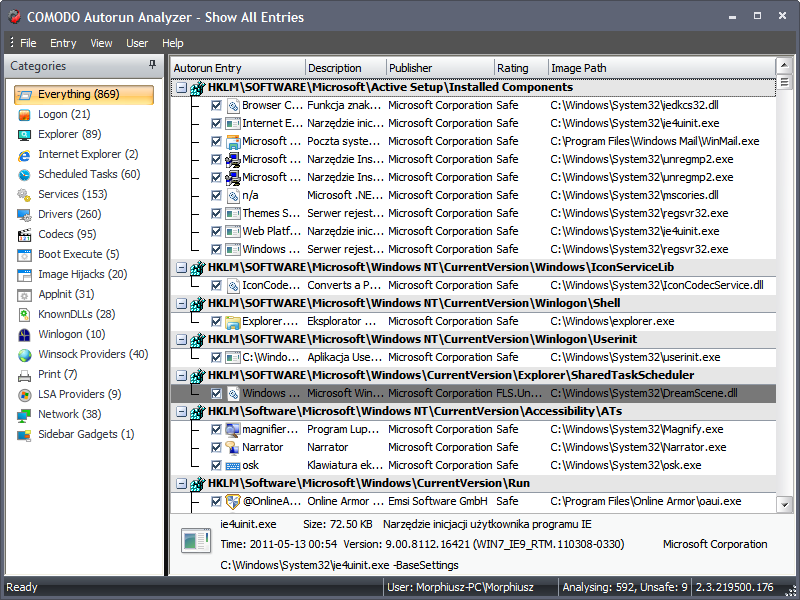The width and height of the screenshot is (800, 600).
Task: Collapse the Accessibility\ATs registry group
Action: click(x=181, y=412)
